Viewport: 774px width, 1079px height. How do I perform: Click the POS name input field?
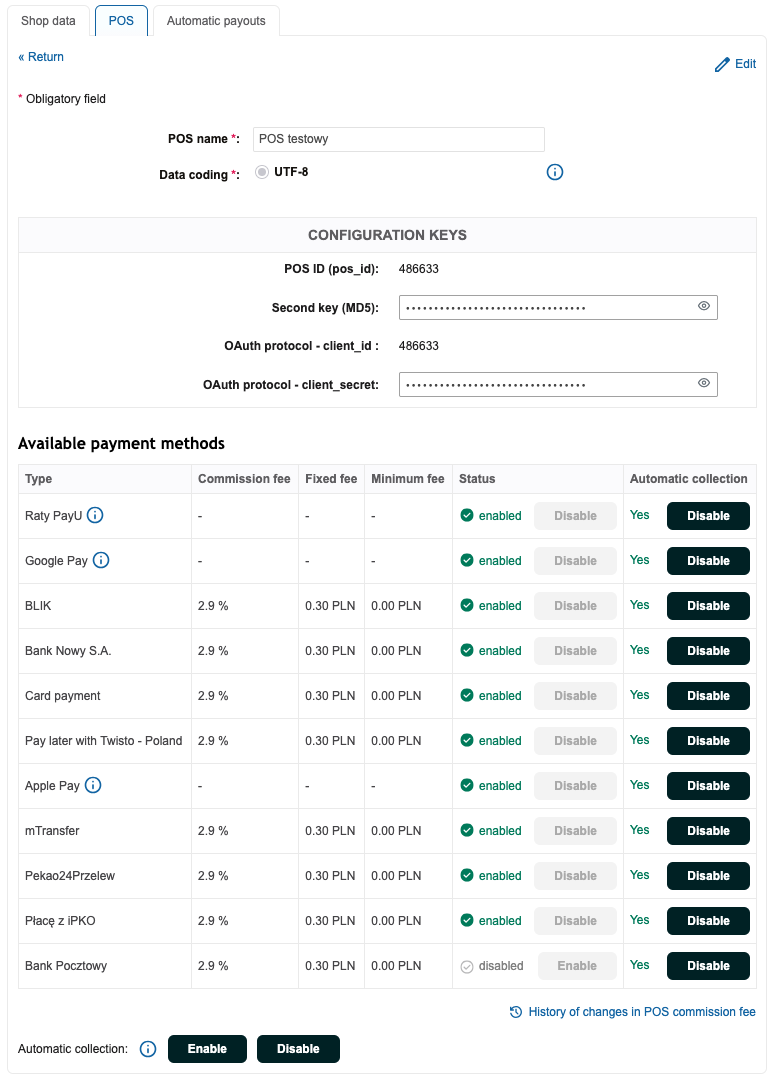(398, 139)
